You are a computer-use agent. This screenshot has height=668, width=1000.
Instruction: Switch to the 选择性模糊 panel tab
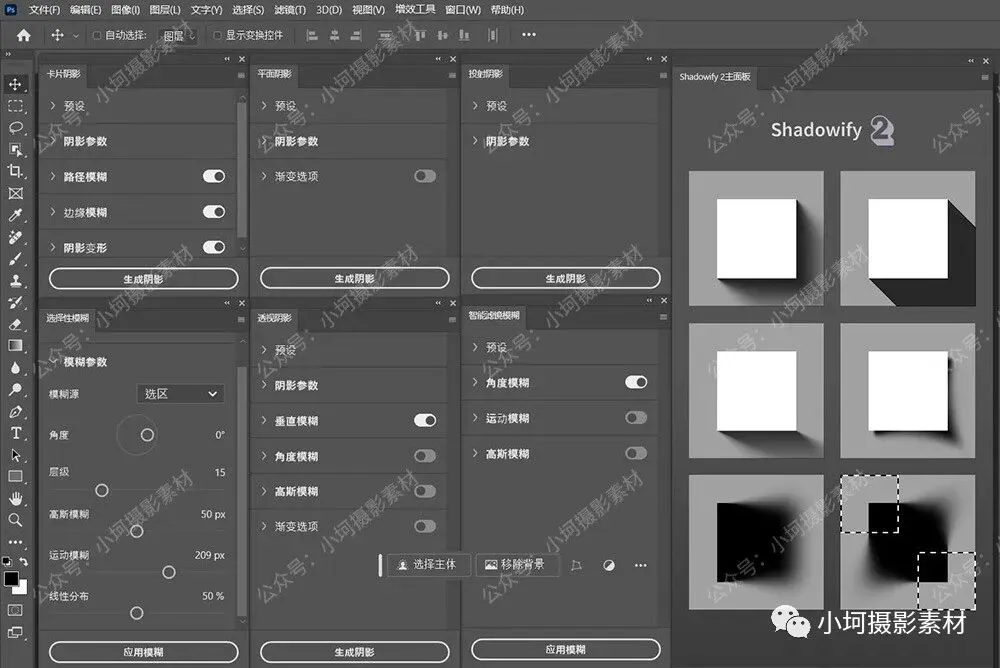click(68, 318)
